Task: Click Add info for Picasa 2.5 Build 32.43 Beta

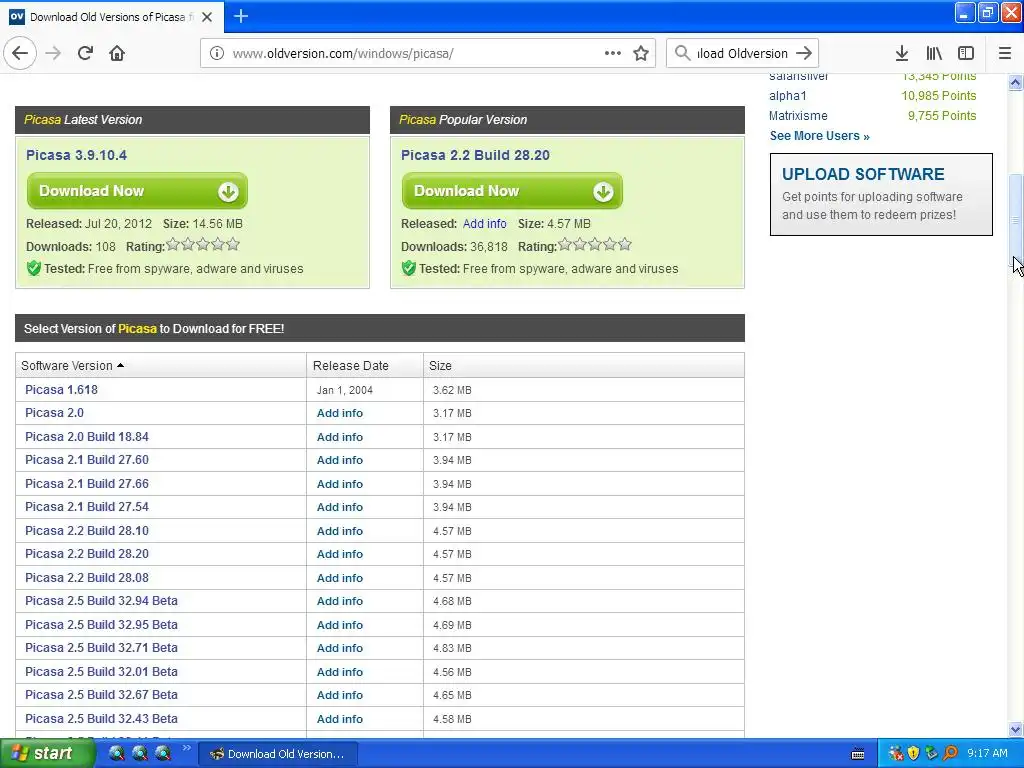Action: coord(340,719)
